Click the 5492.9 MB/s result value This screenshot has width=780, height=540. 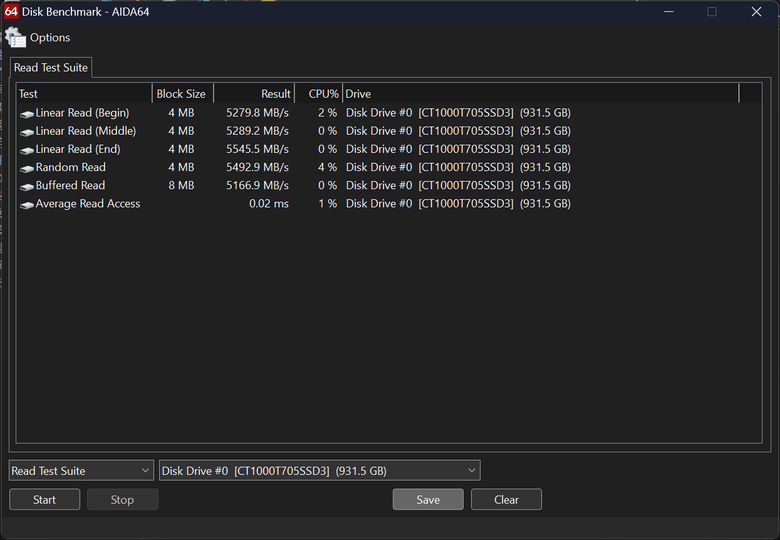257,167
